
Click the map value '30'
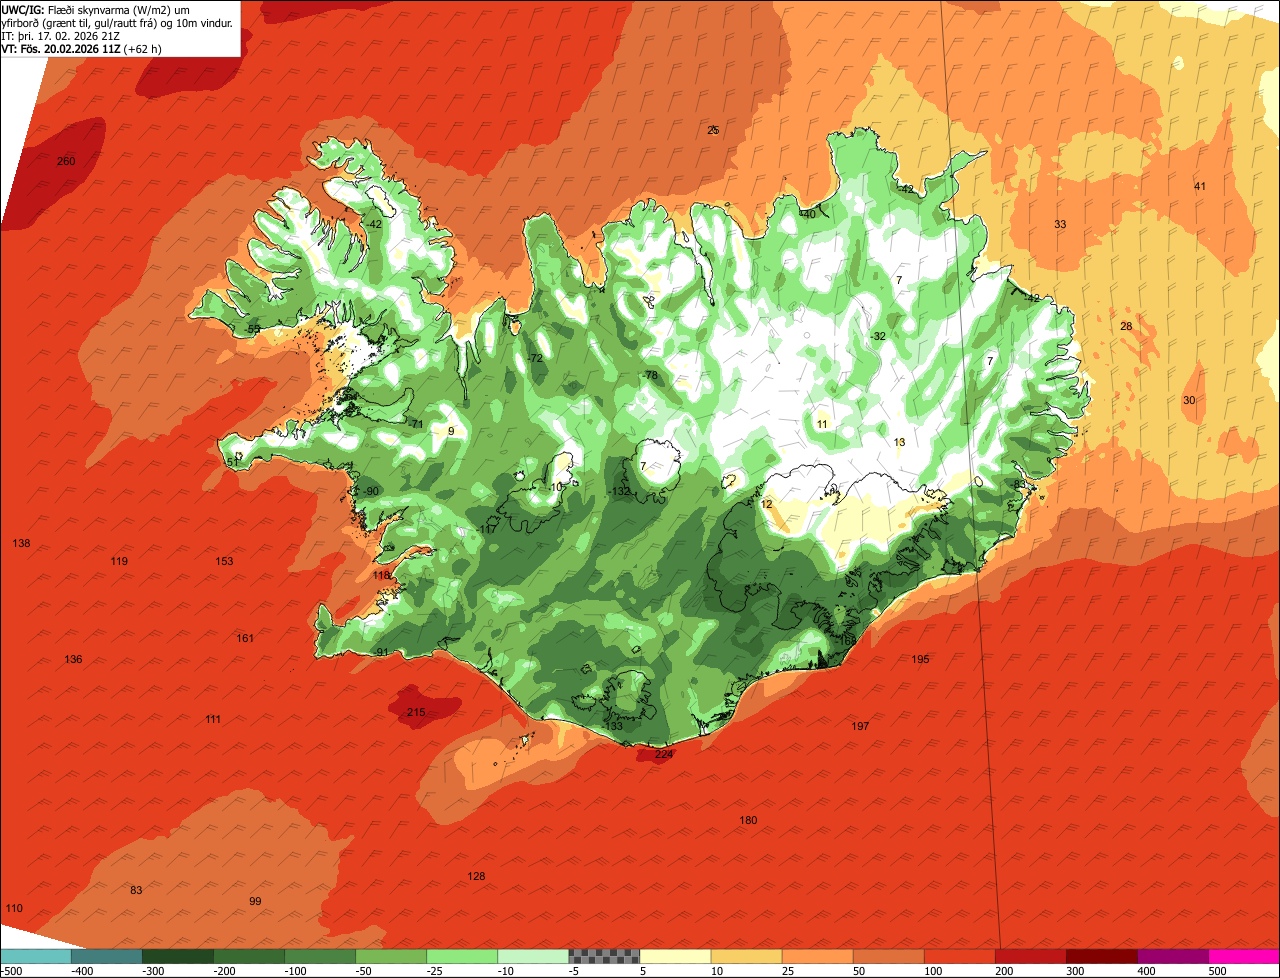coord(1189,400)
